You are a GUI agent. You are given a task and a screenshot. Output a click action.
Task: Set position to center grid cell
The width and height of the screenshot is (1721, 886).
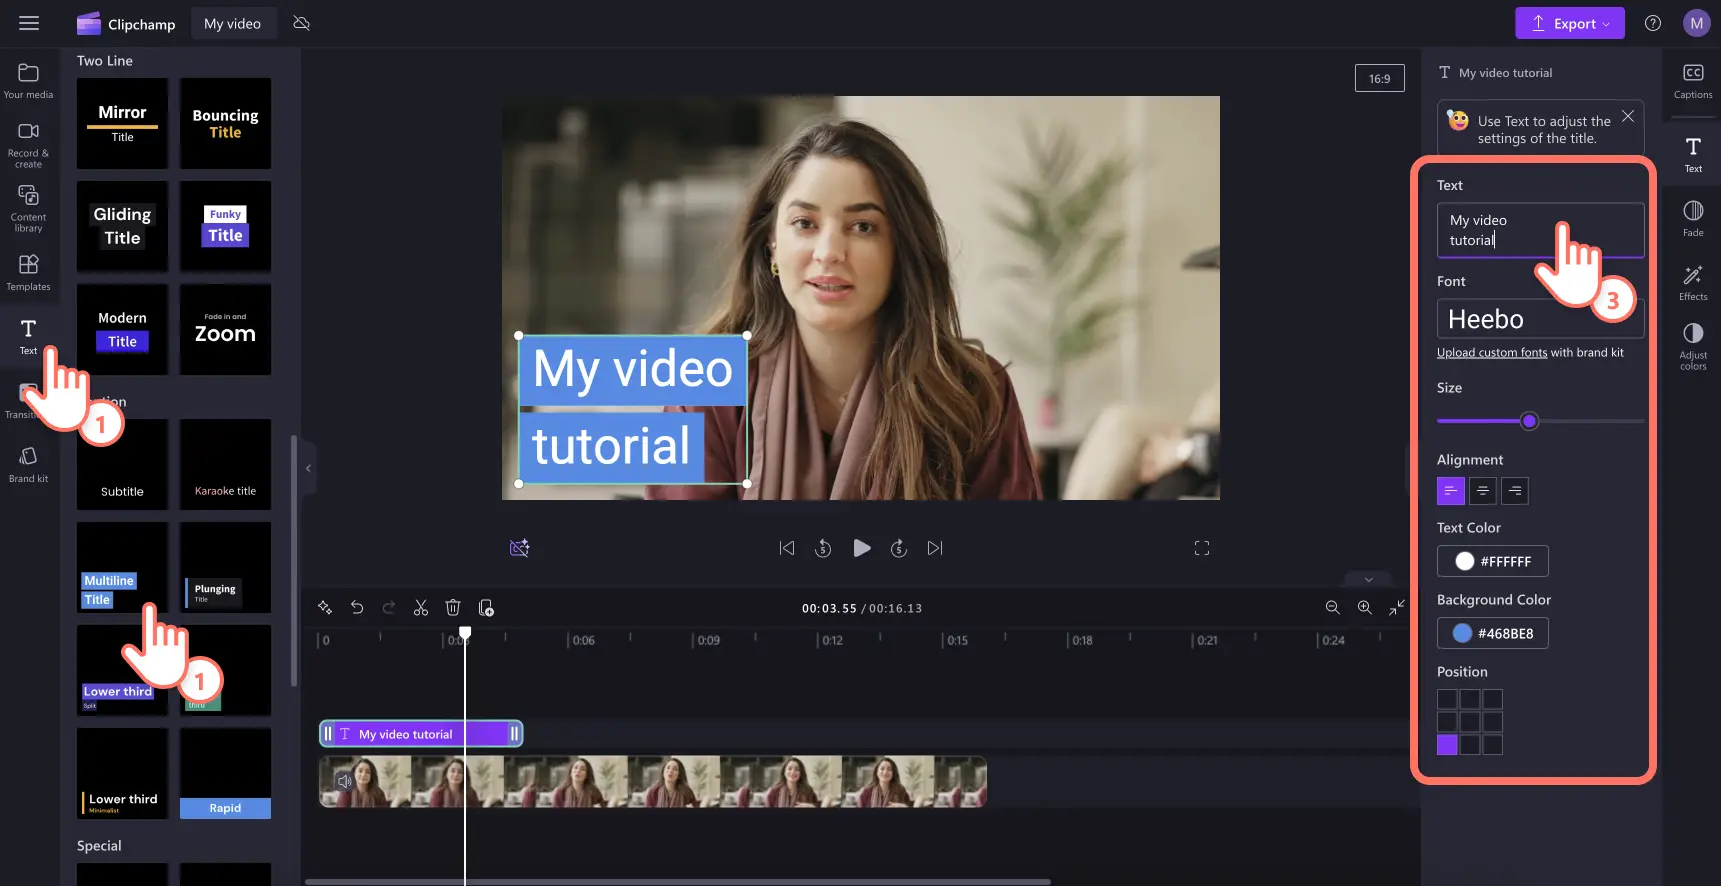pos(1470,722)
